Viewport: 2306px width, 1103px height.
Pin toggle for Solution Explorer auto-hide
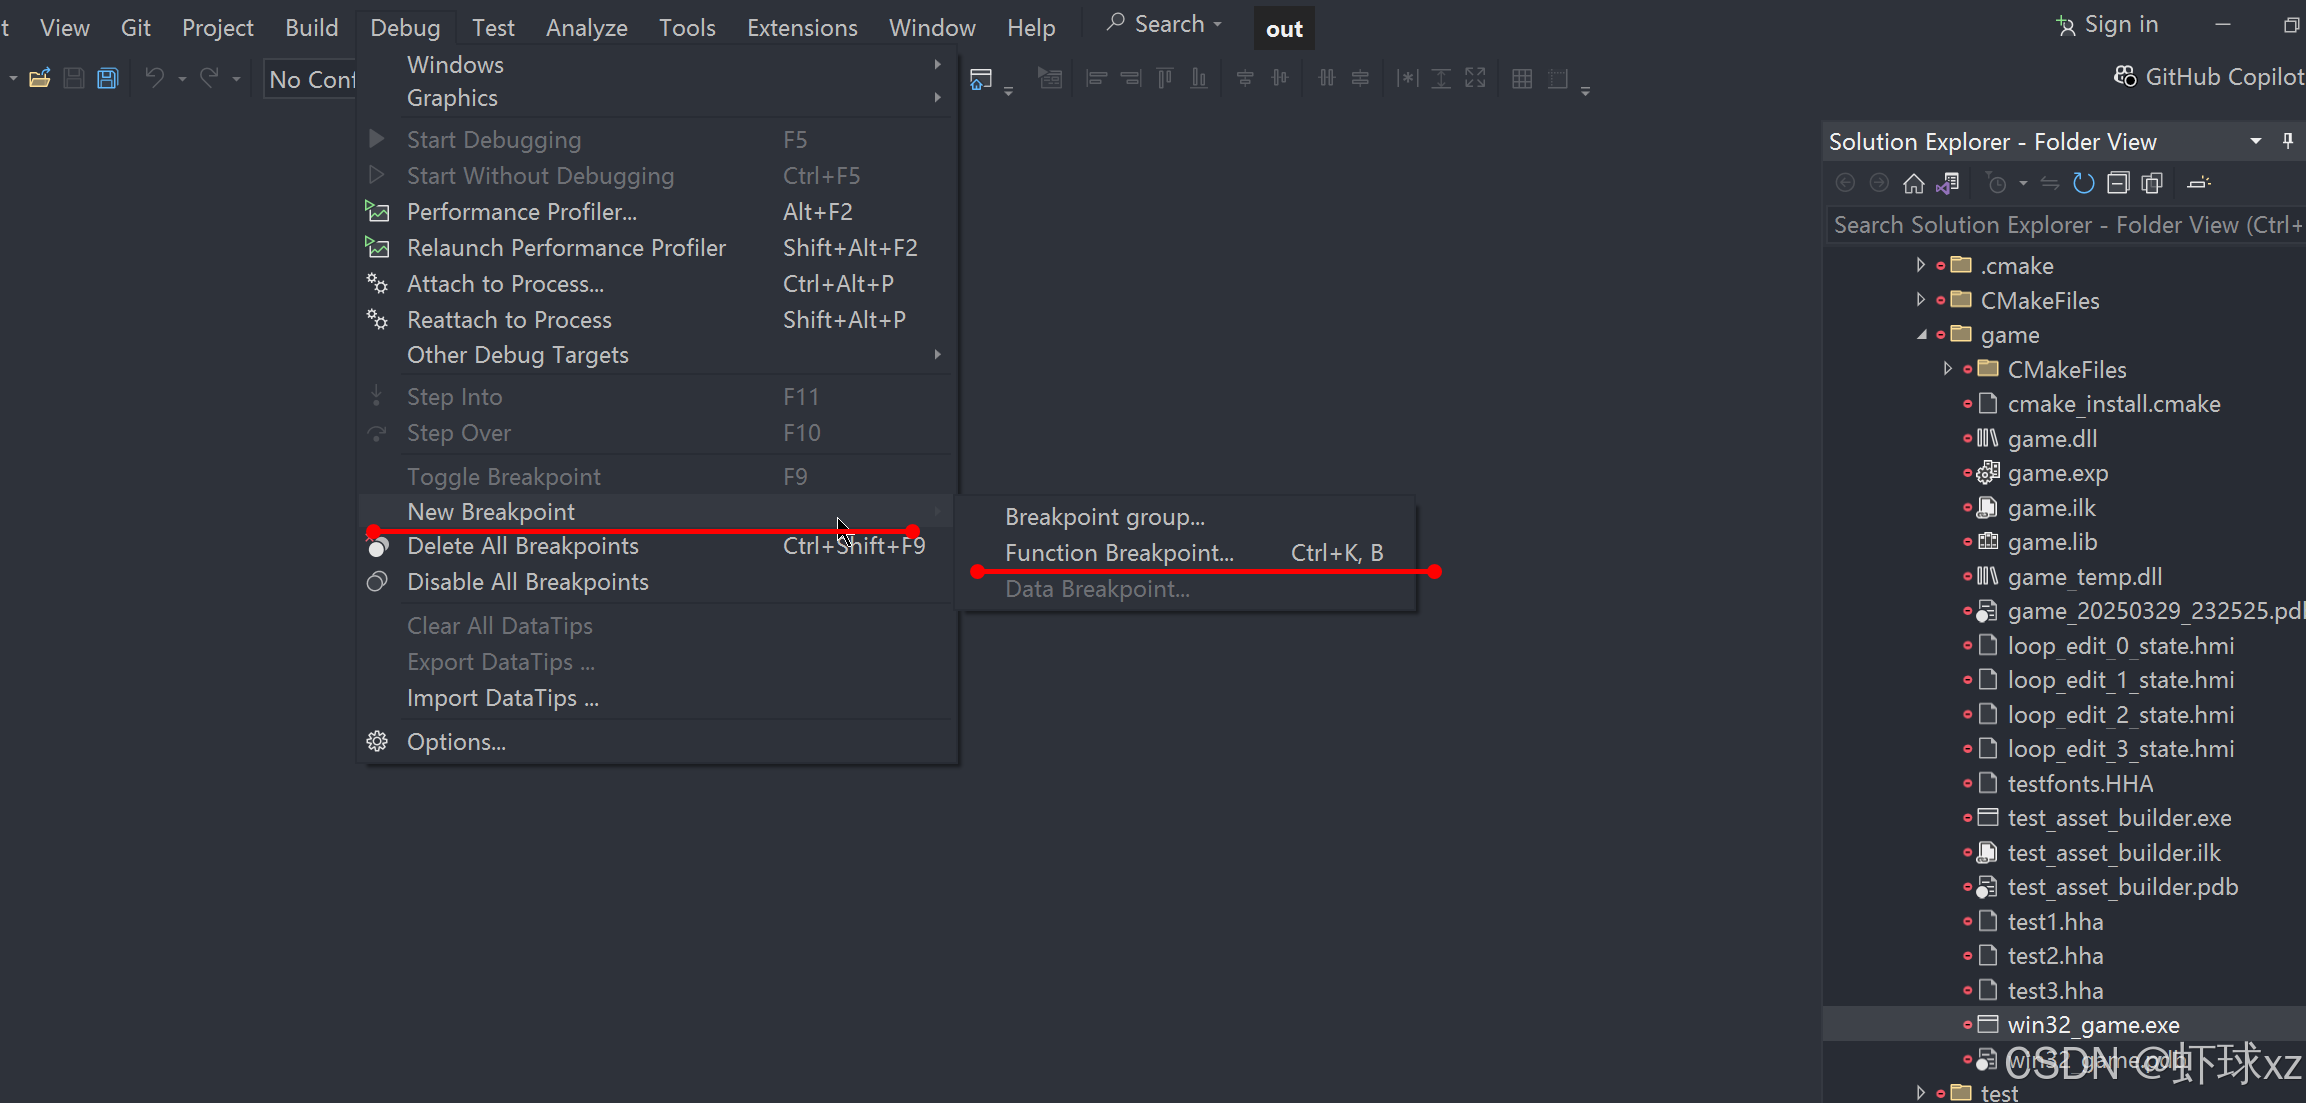point(2288,141)
